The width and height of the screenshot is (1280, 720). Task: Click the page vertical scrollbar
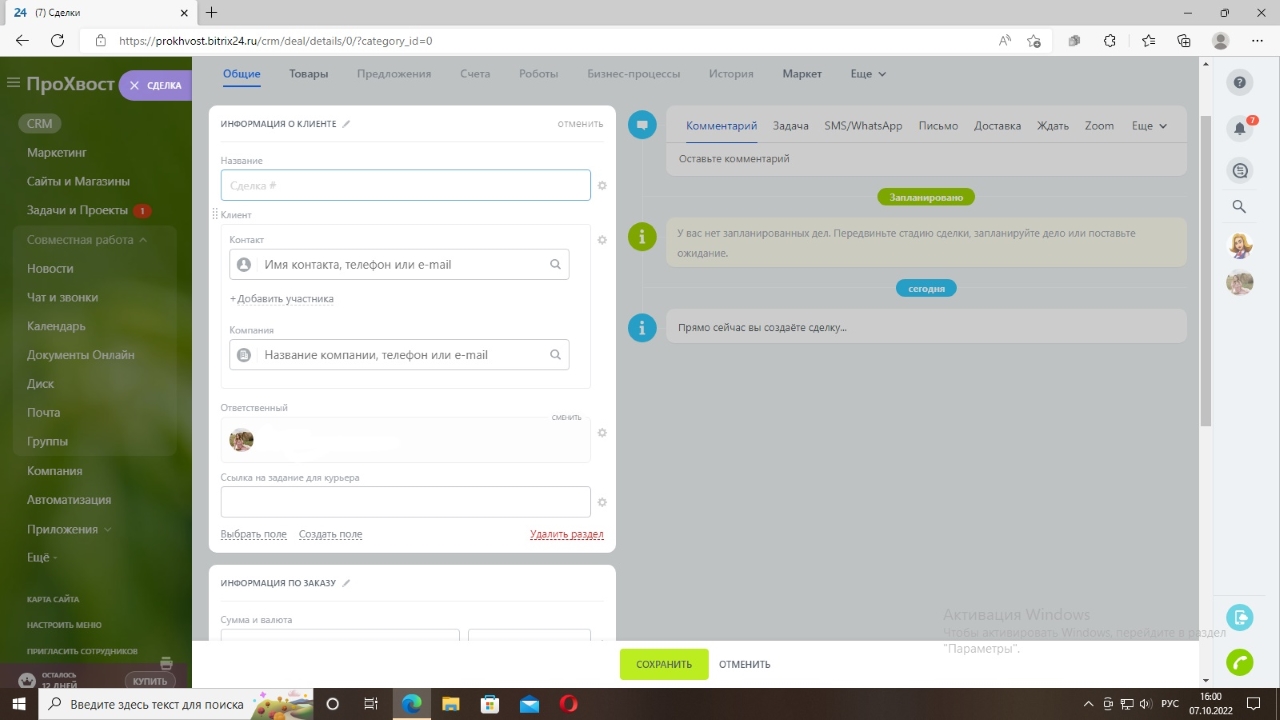click(1205, 270)
